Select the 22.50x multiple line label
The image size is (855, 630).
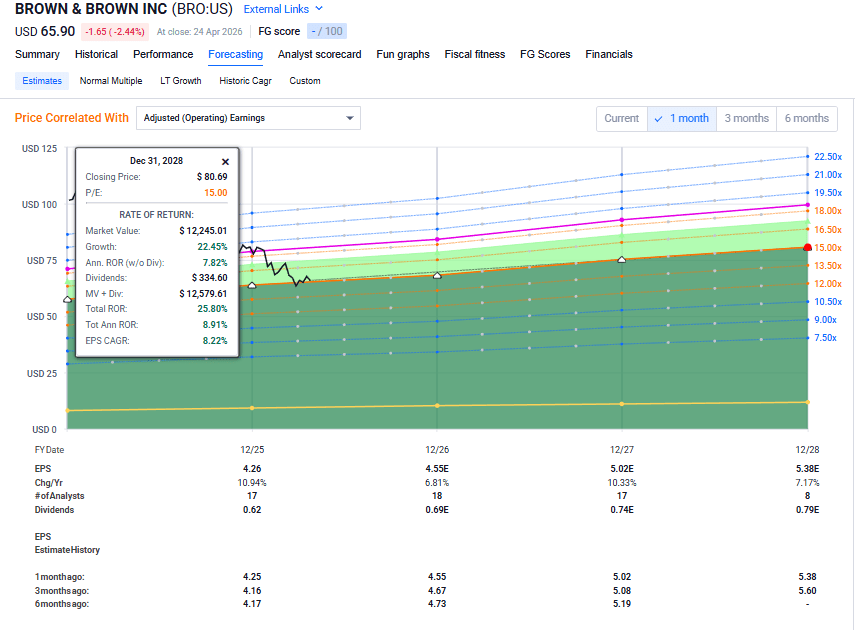(828, 157)
